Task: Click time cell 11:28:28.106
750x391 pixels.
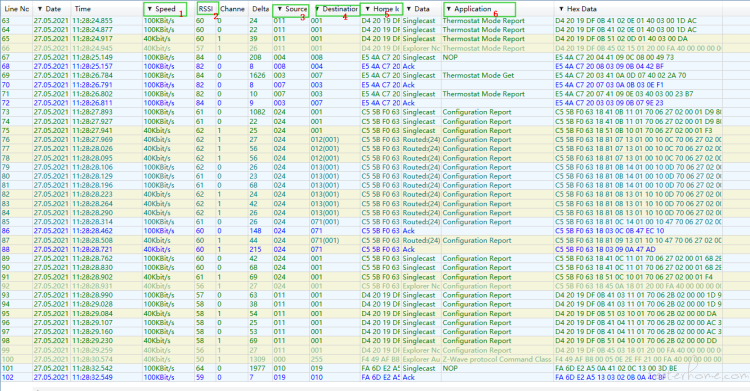Action: (93, 168)
